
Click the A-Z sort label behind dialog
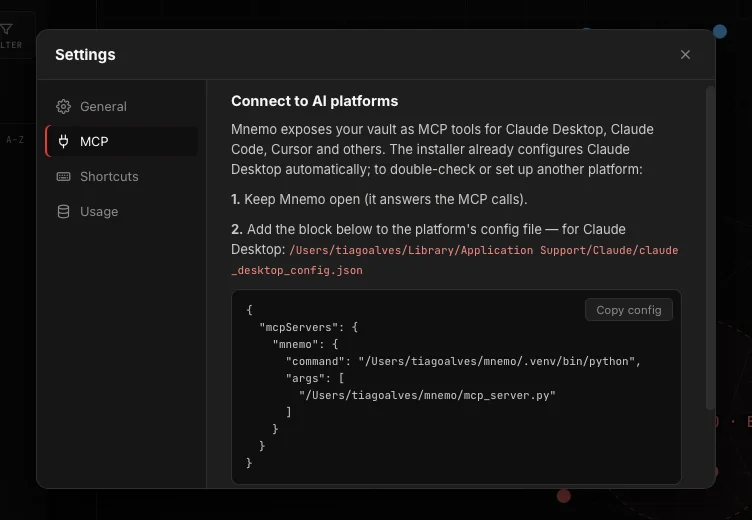pos(15,140)
